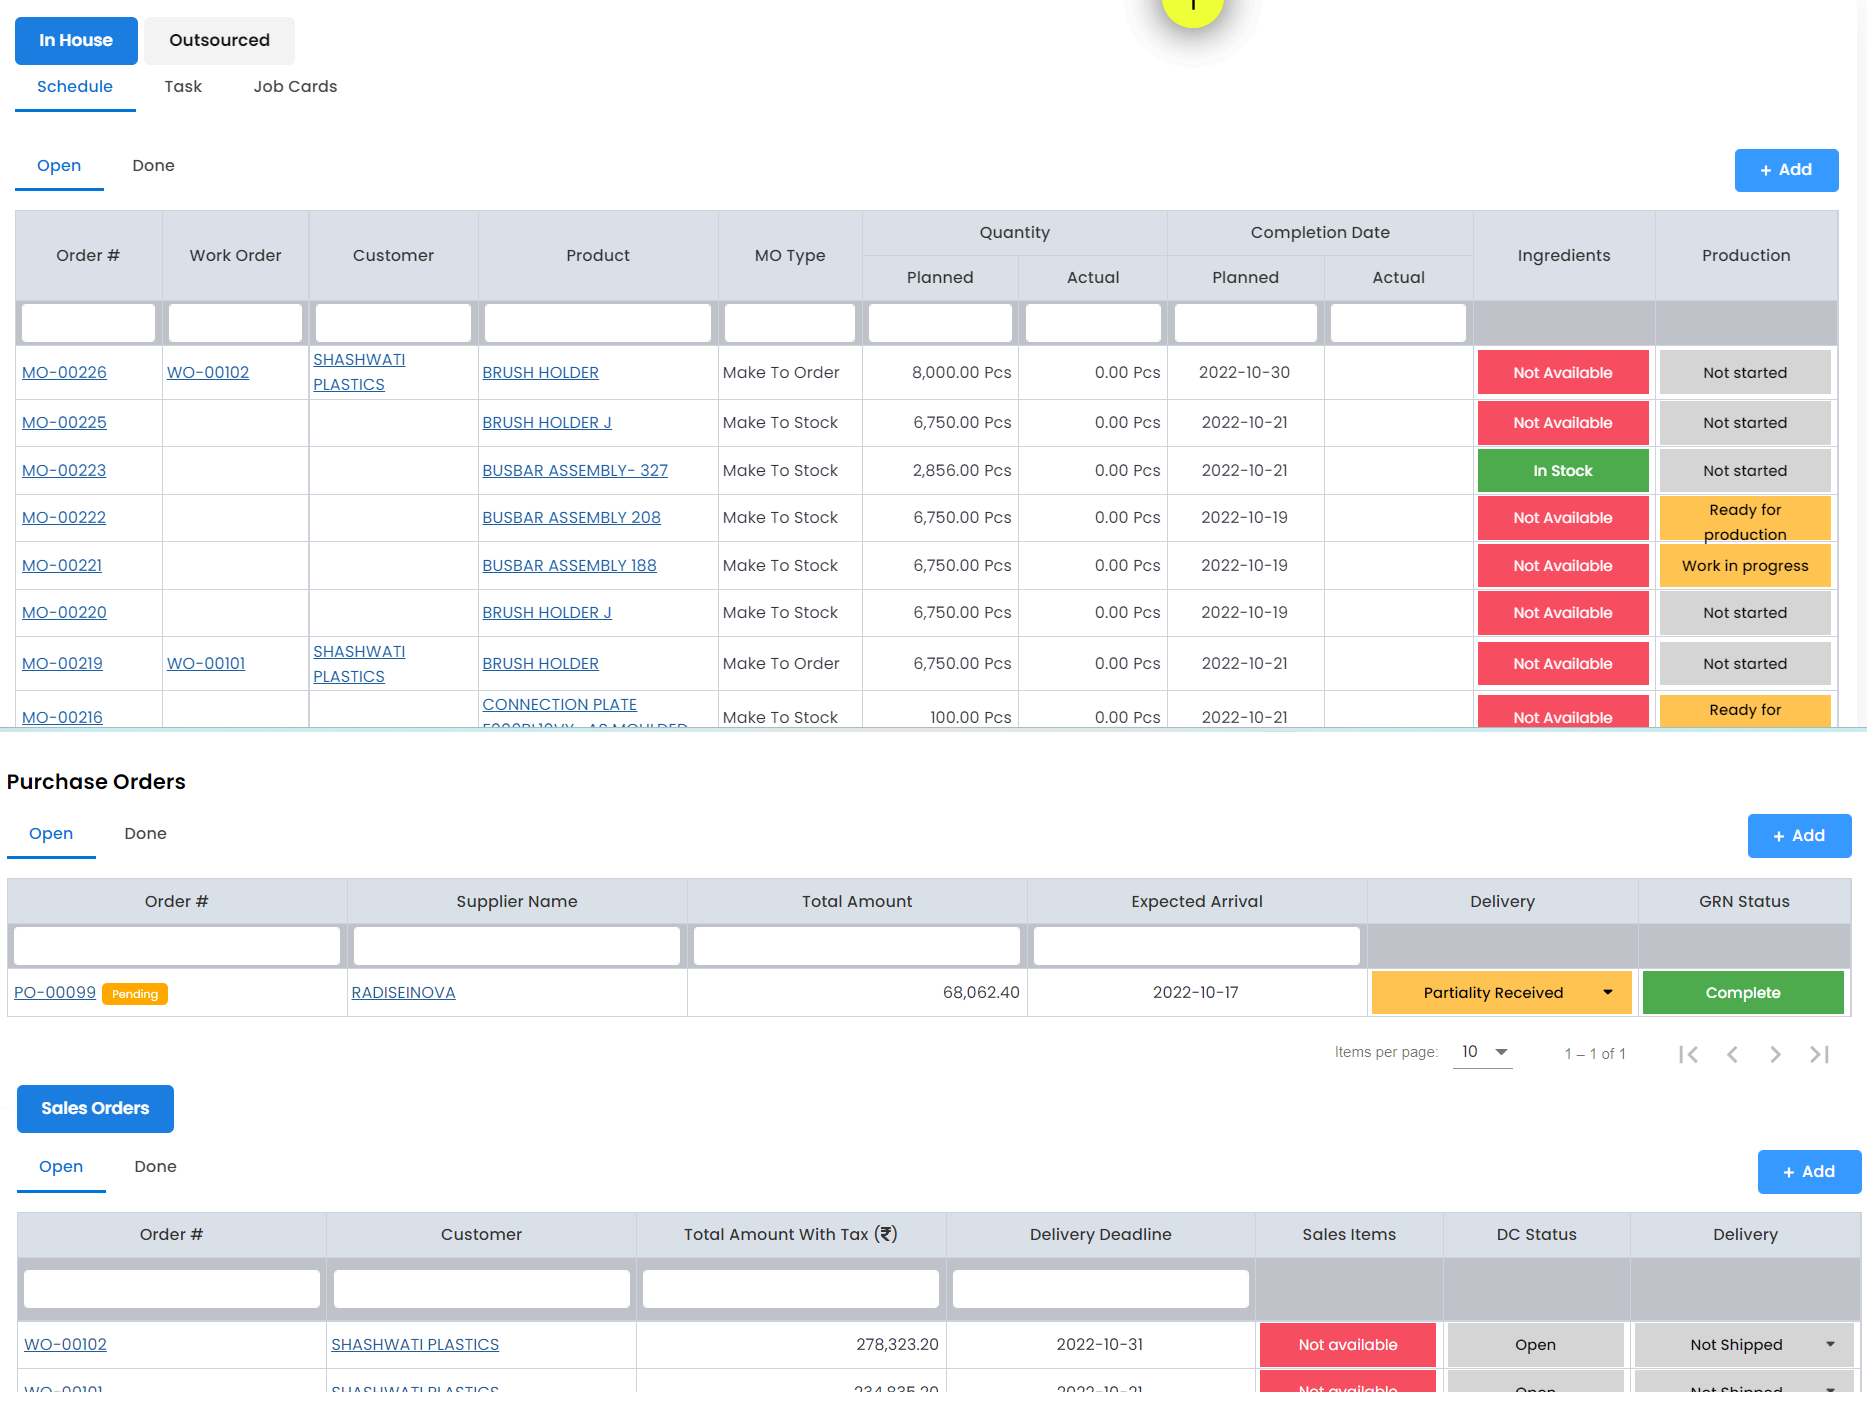Open Items per page dropdown
This screenshot has width=1867, height=1402.
tap(1483, 1052)
